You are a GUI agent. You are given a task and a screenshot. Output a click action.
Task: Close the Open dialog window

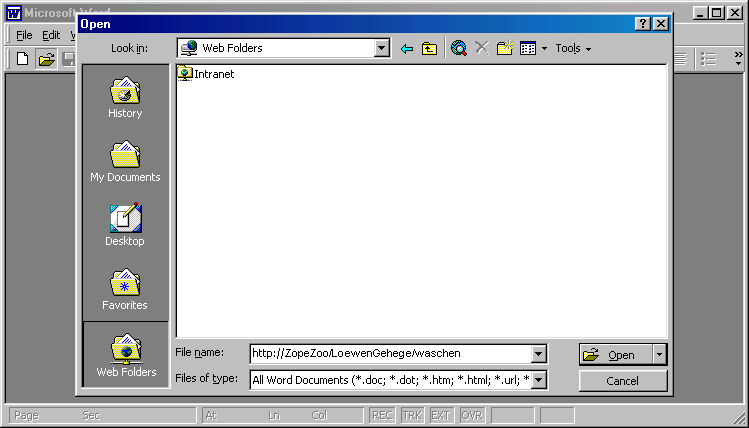pyautogui.click(x=660, y=23)
